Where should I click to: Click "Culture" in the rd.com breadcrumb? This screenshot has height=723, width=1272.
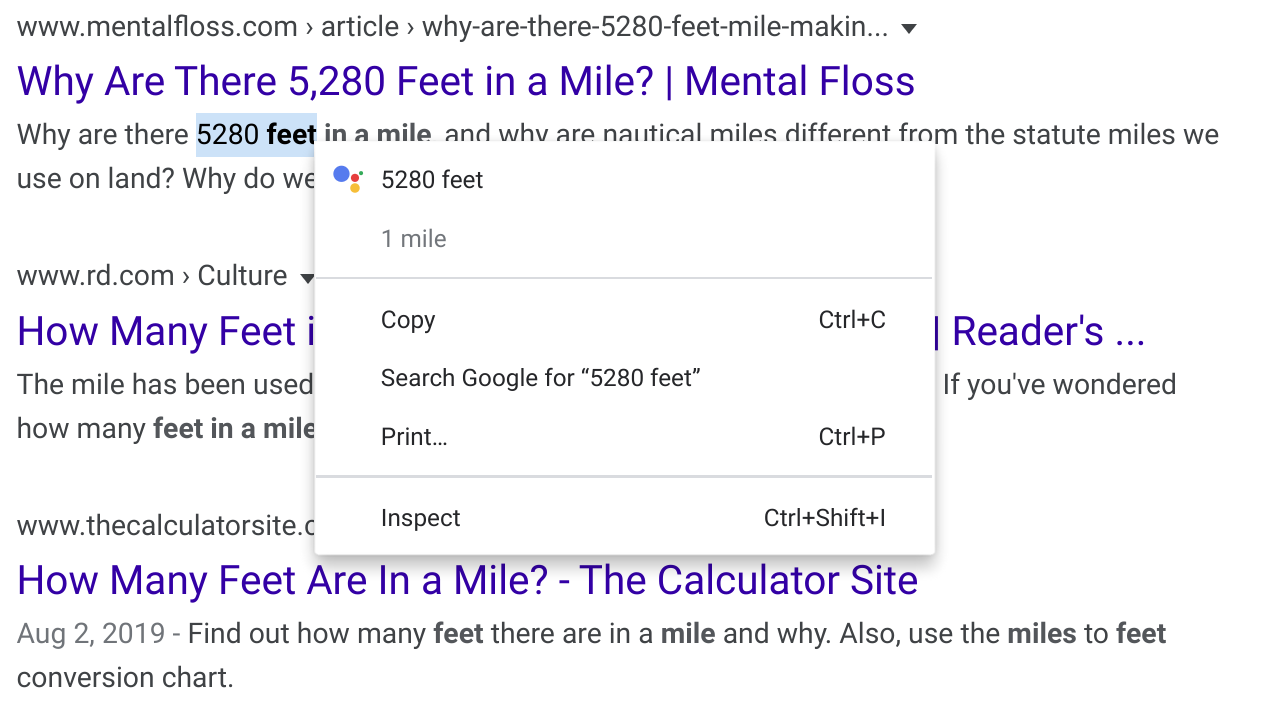242,276
